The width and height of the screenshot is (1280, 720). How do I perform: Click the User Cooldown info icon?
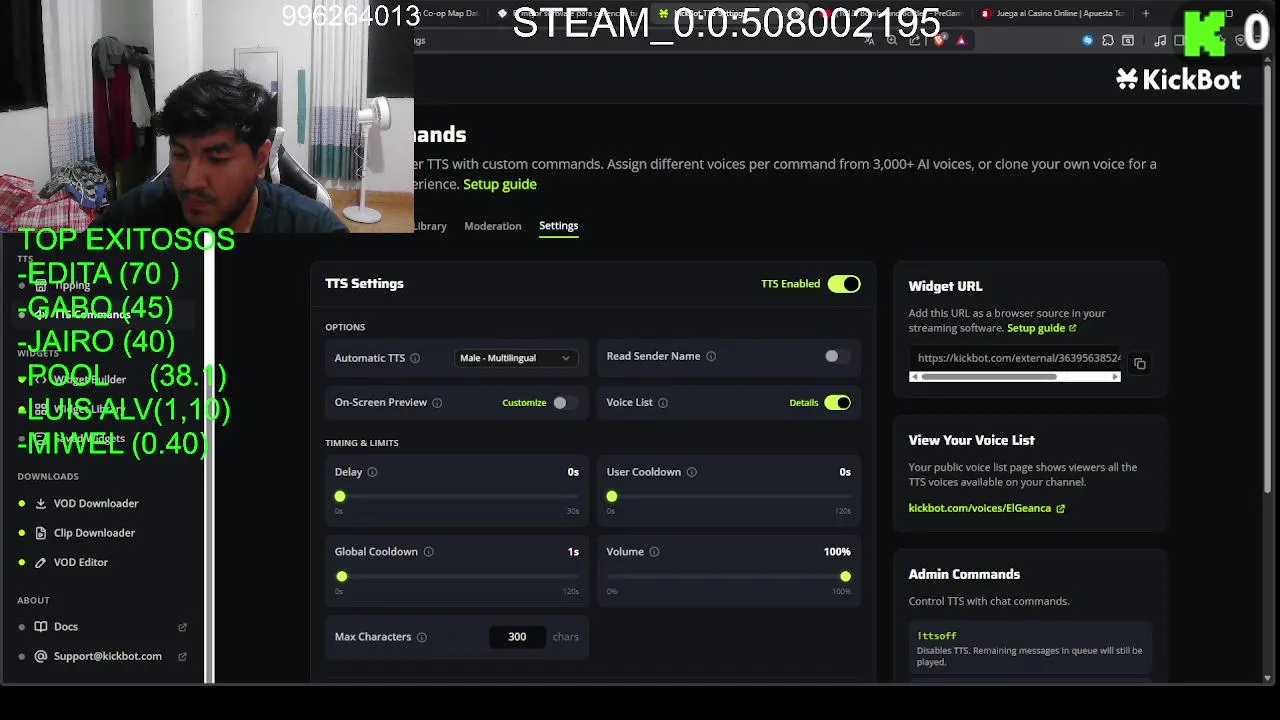coord(691,472)
